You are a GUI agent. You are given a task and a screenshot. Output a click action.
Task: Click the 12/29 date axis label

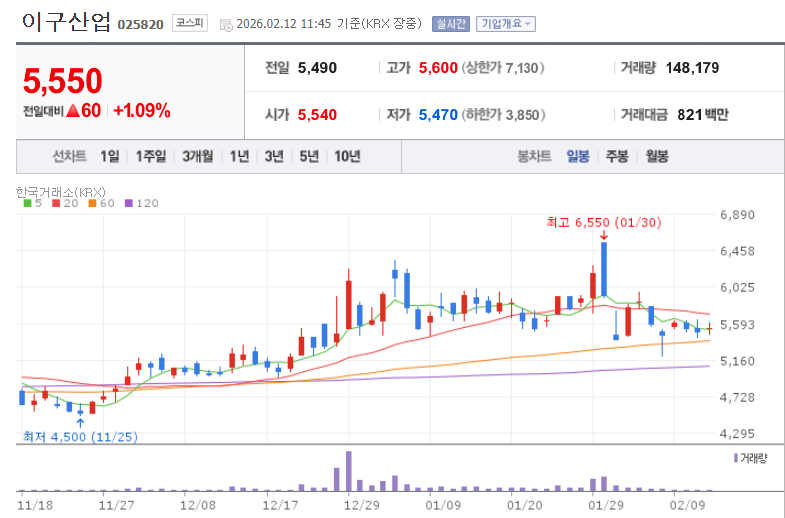(x=361, y=505)
